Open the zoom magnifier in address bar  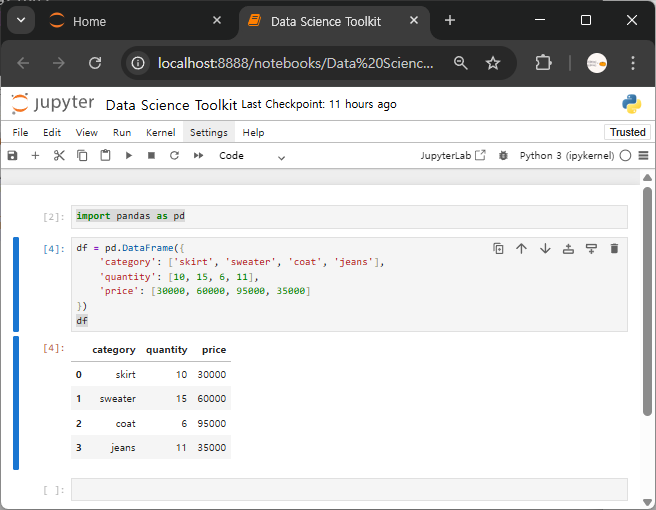pyautogui.click(x=461, y=63)
